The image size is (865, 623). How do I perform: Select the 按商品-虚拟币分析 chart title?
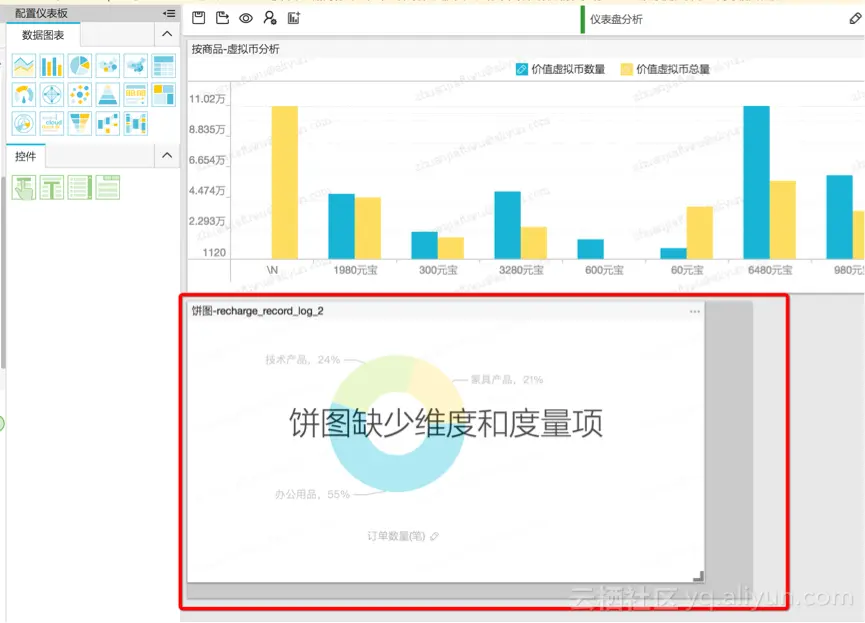point(236,49)
